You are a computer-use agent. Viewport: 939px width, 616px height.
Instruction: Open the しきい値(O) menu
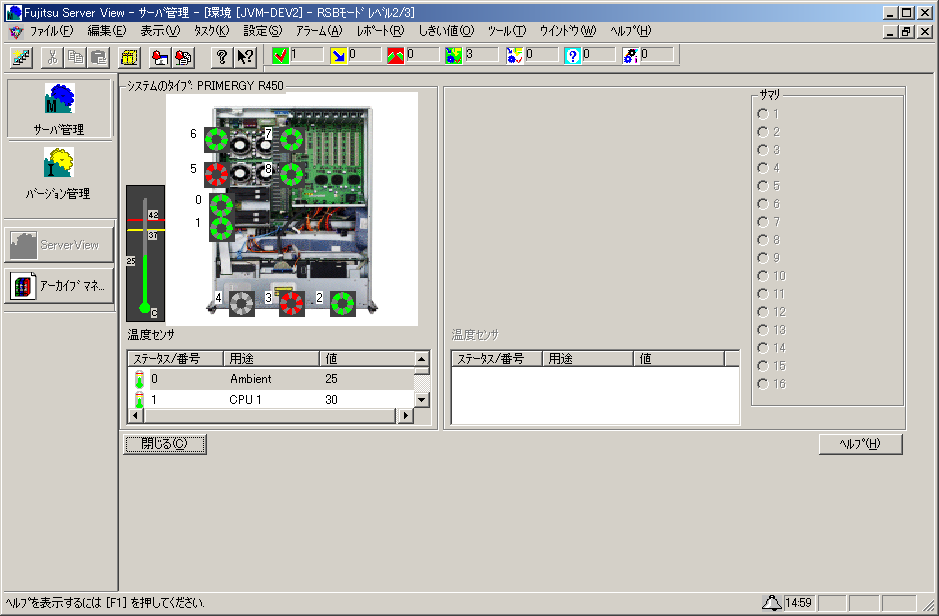(x=446, y=31)
